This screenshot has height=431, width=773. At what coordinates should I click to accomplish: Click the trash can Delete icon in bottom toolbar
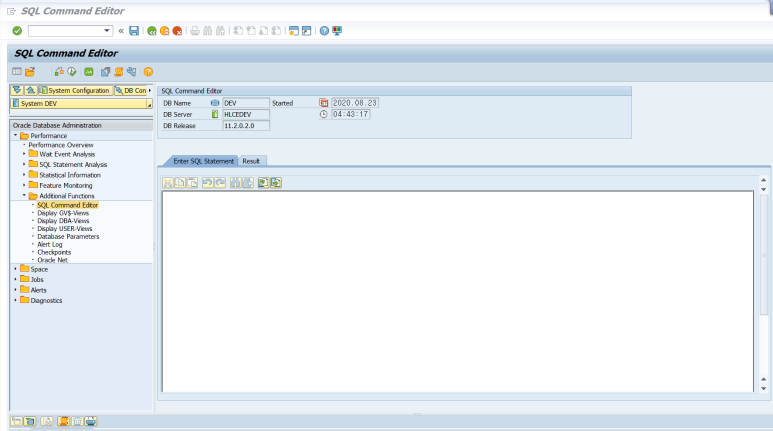click(77, 421)
